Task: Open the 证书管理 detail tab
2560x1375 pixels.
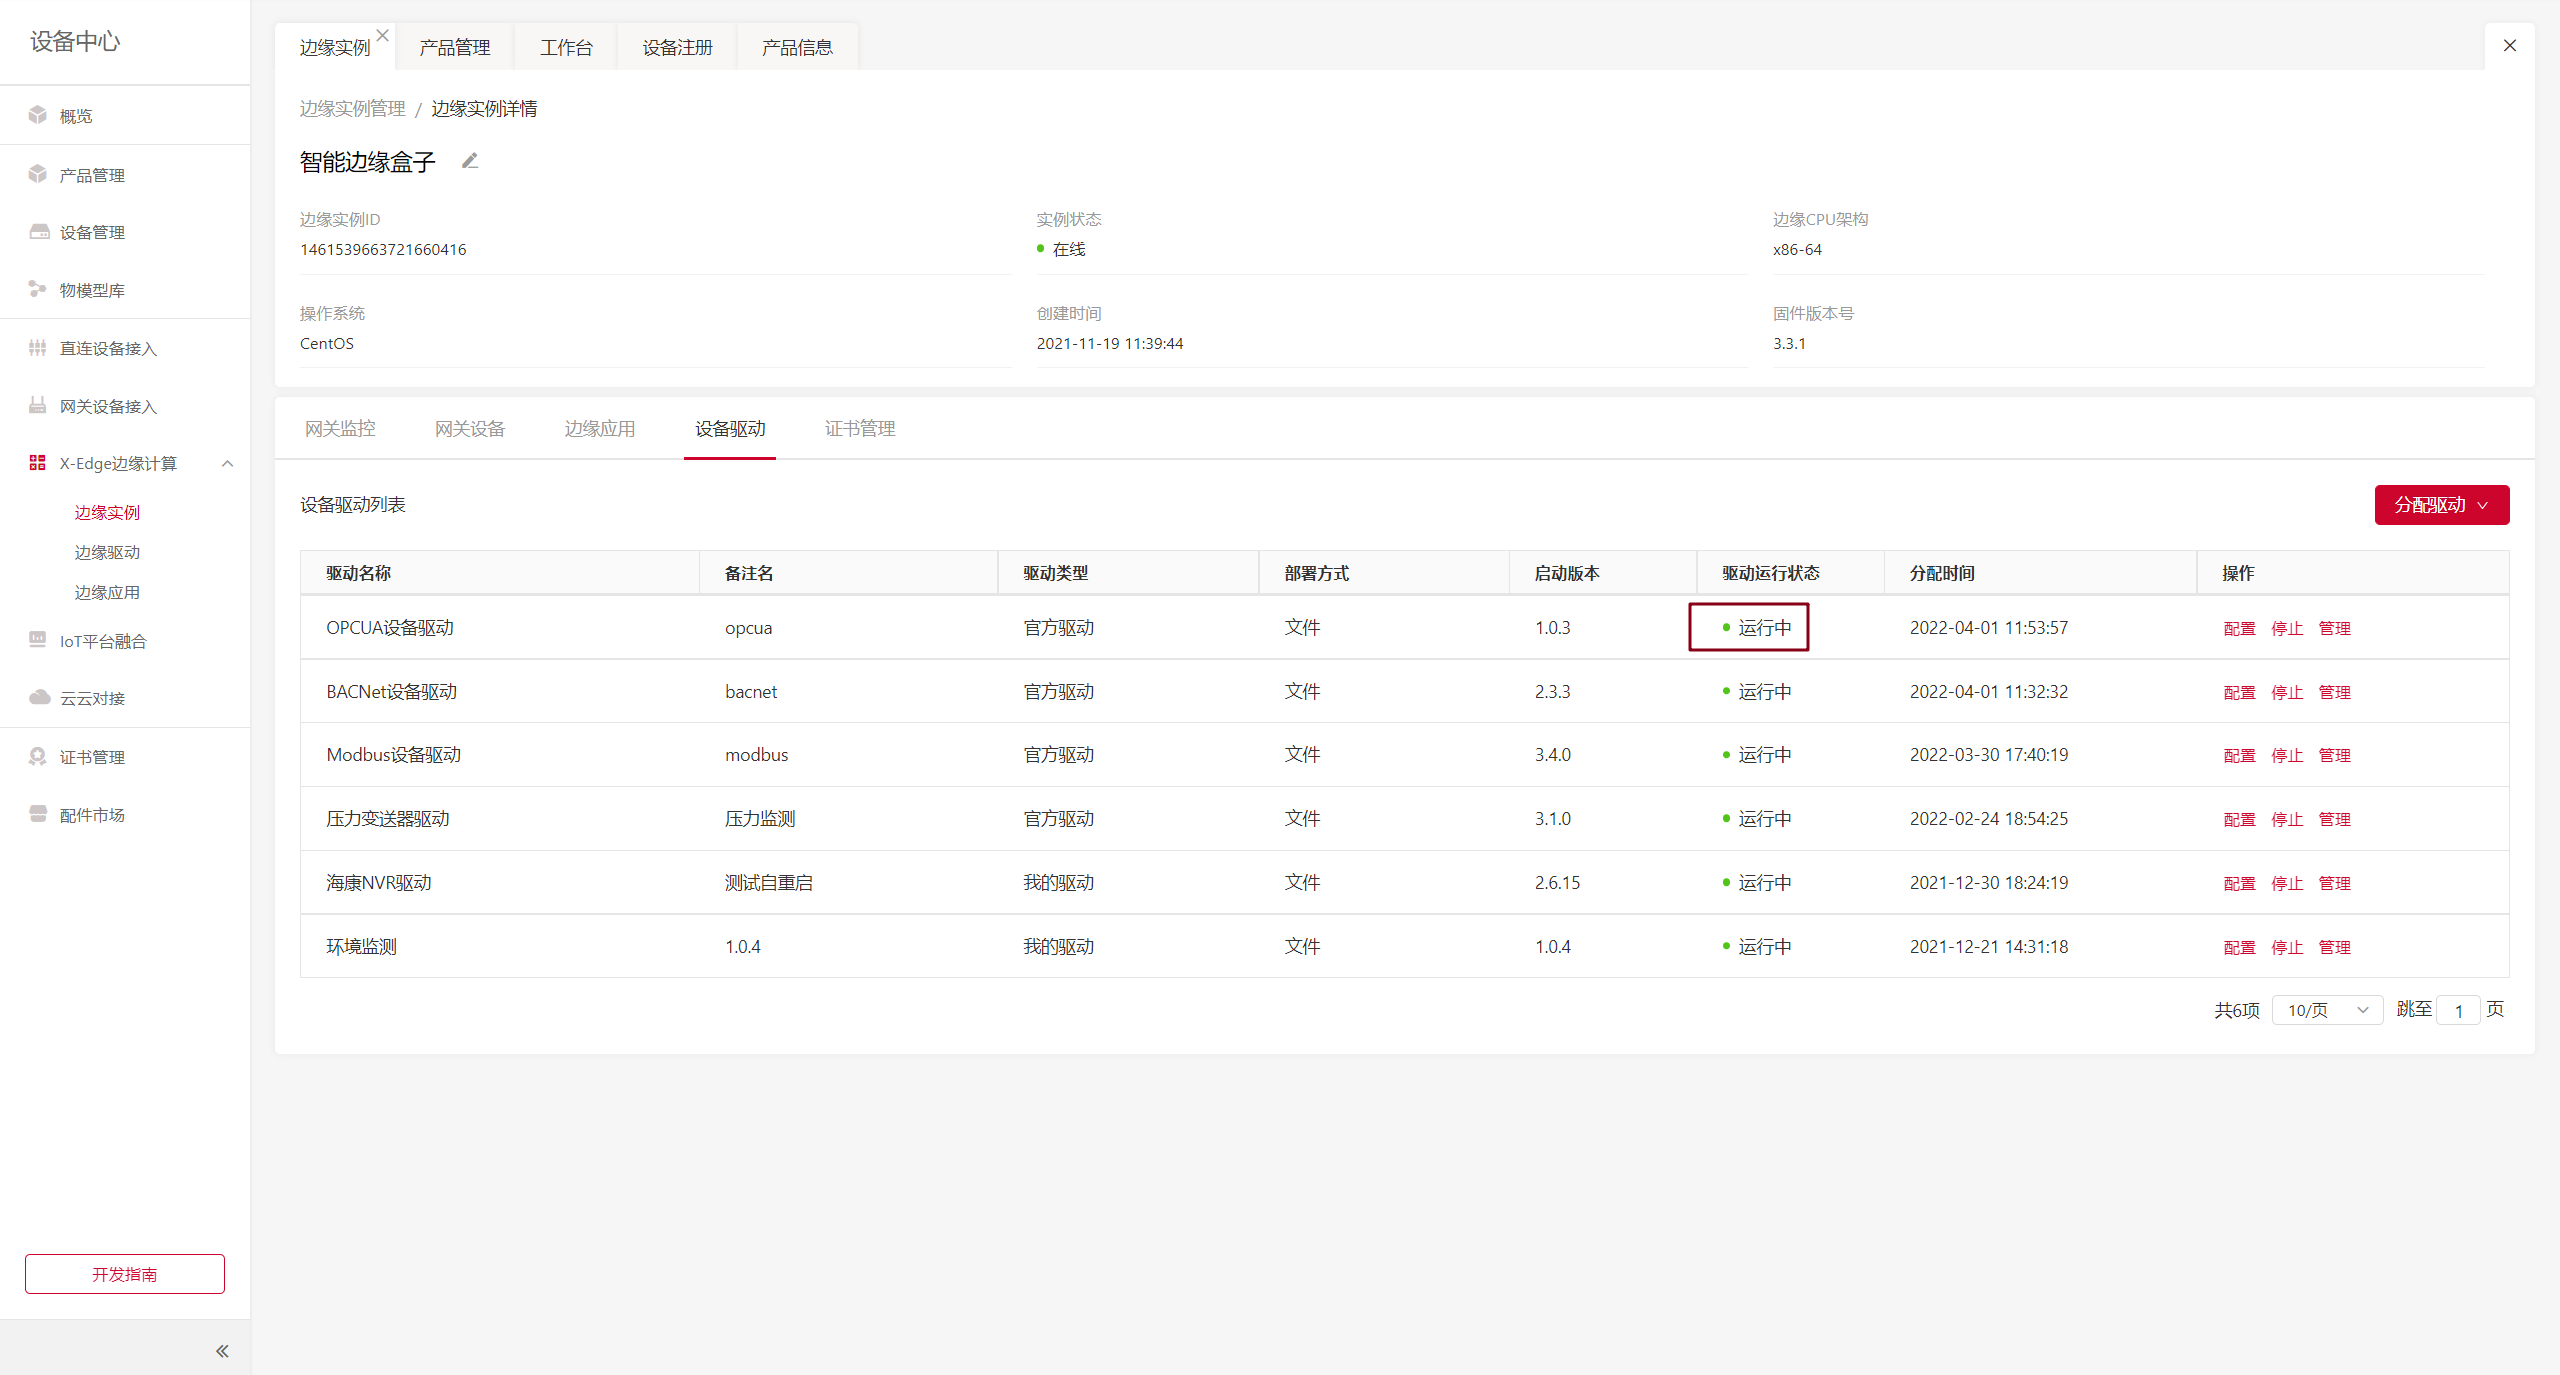Action: [859, 429]
